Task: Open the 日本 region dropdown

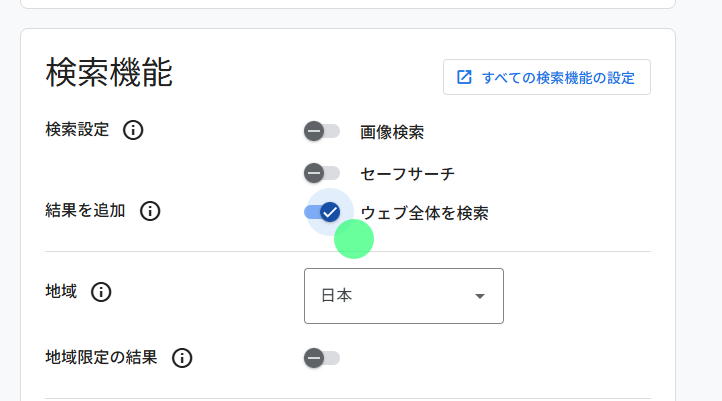Action: pyautogui.click(x=403, y=296)
